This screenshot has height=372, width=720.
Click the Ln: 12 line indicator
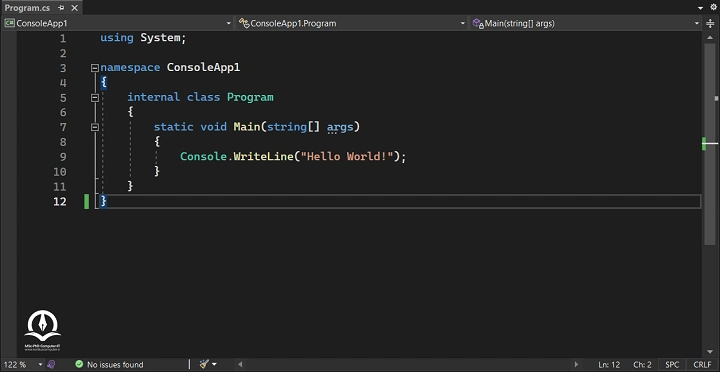(x=609, y=365)
